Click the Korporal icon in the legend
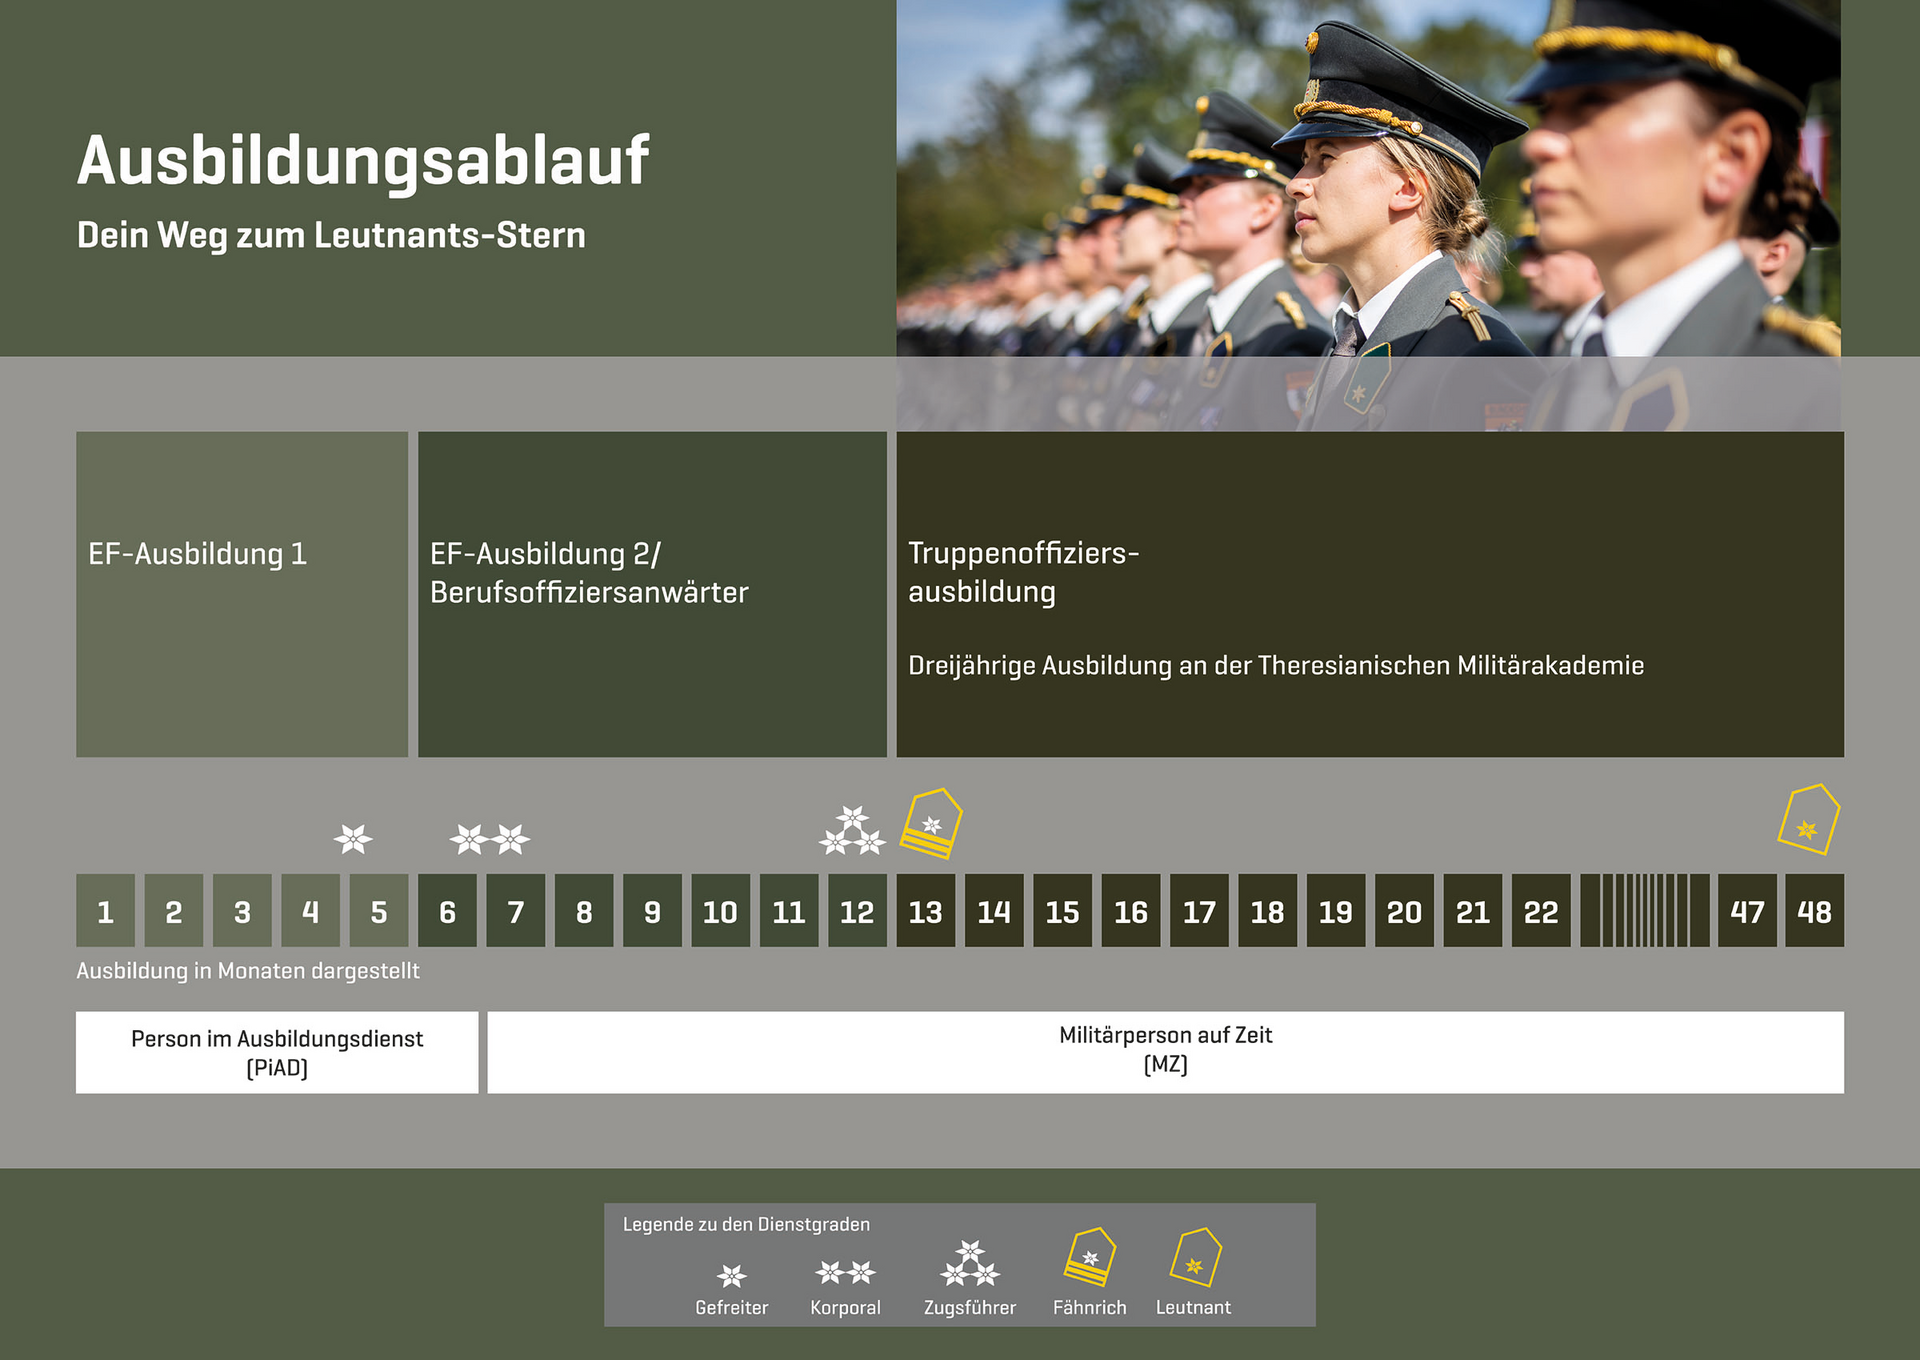 845,1272
